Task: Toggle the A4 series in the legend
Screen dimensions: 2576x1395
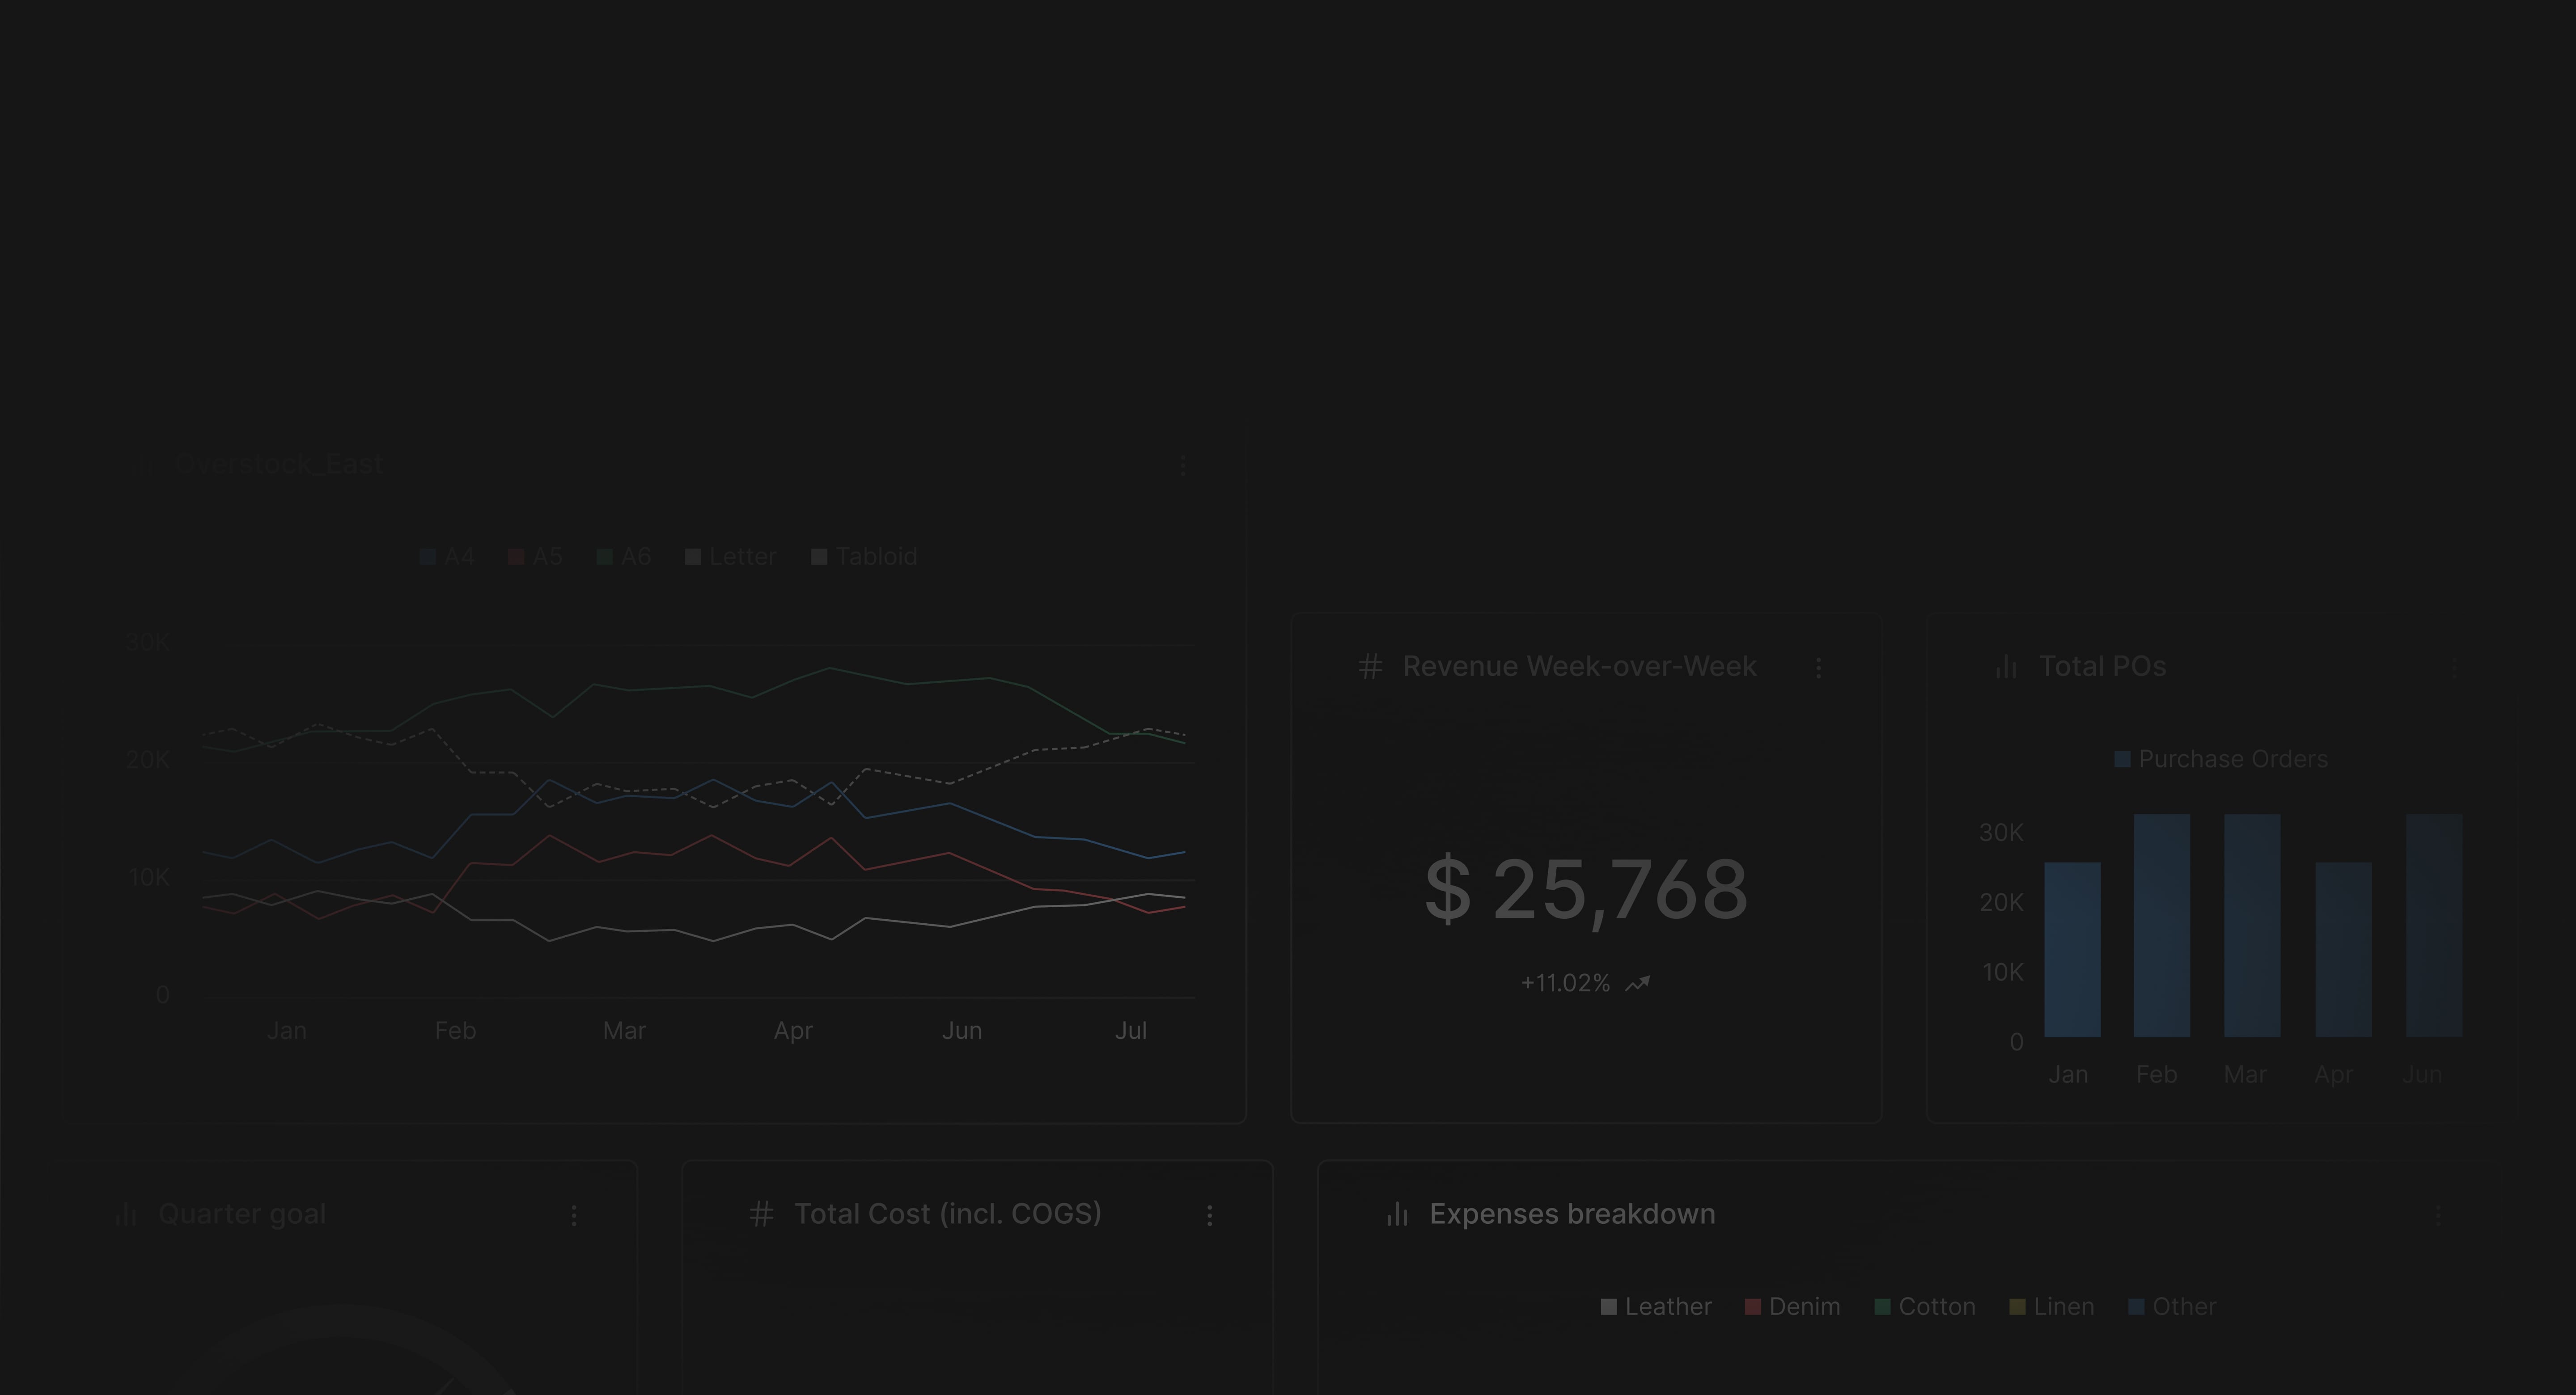Action: (x=447, y=557)
